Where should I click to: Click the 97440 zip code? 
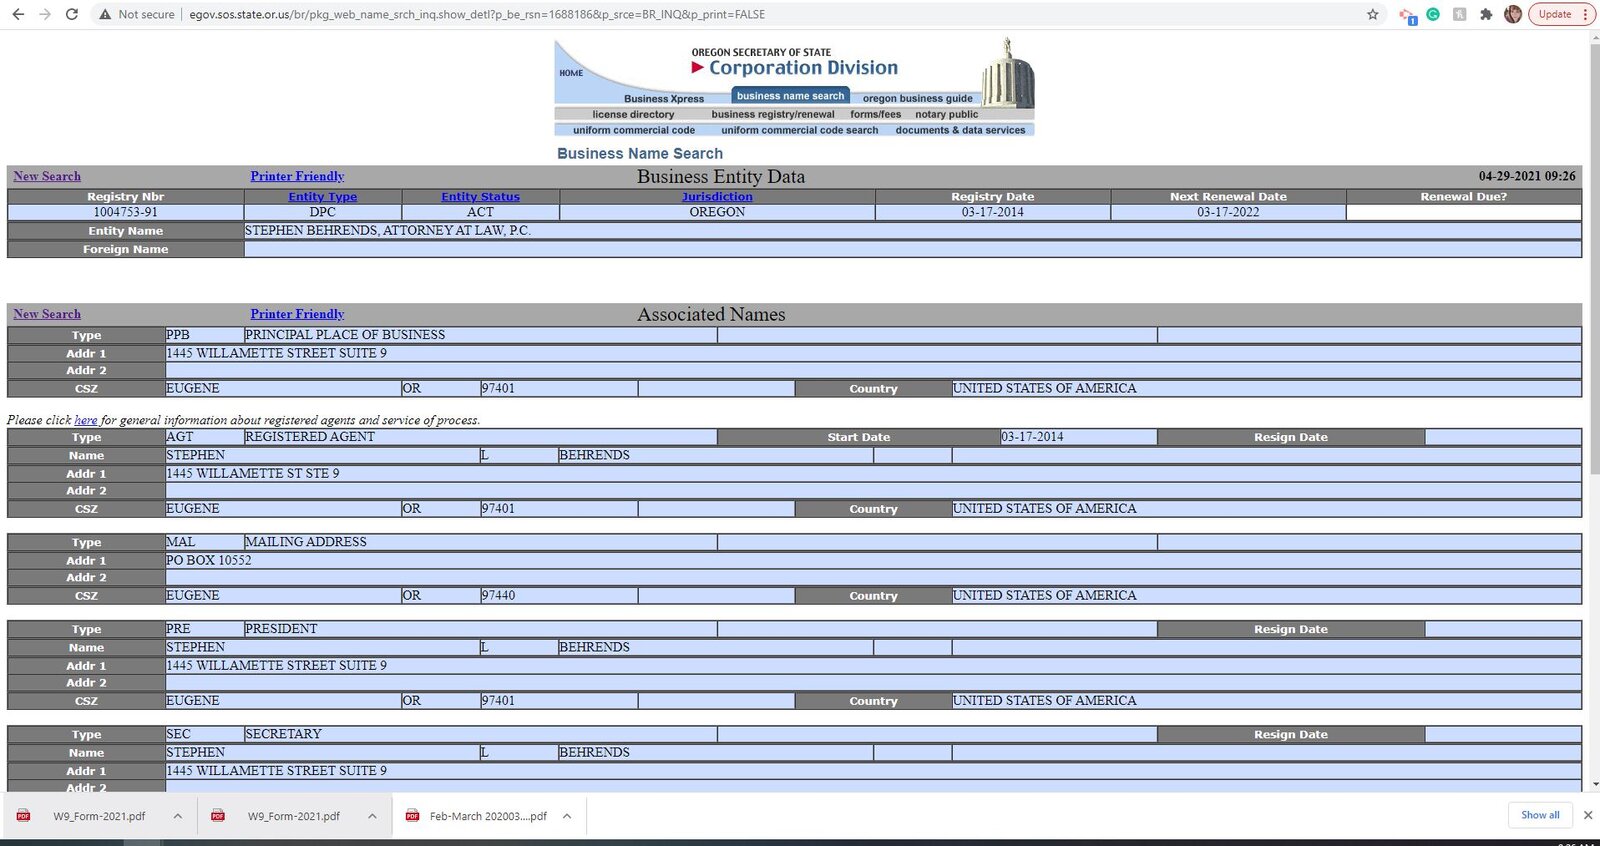click(498, 595)
